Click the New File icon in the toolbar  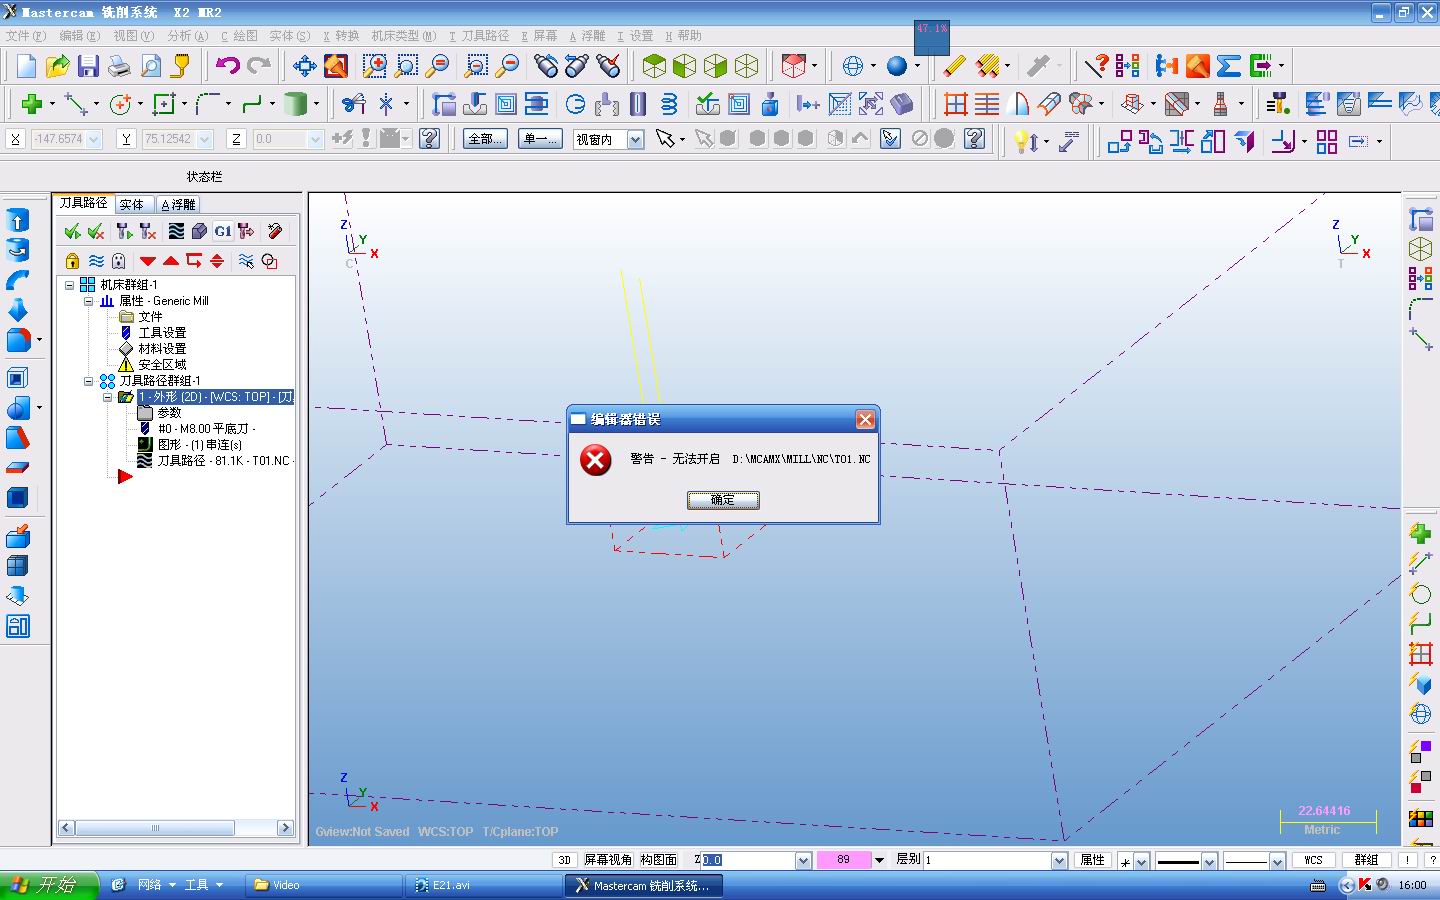(27, 66)
